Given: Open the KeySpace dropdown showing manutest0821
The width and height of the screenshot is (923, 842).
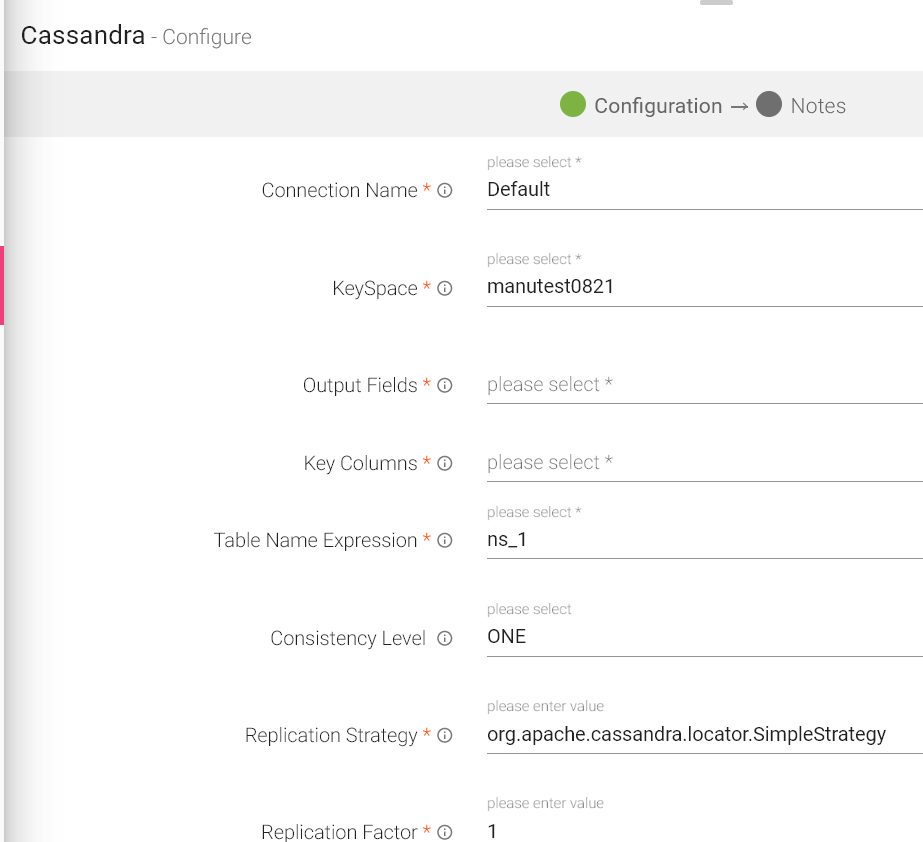Looking at the screenshot, I should pos(703,287).
